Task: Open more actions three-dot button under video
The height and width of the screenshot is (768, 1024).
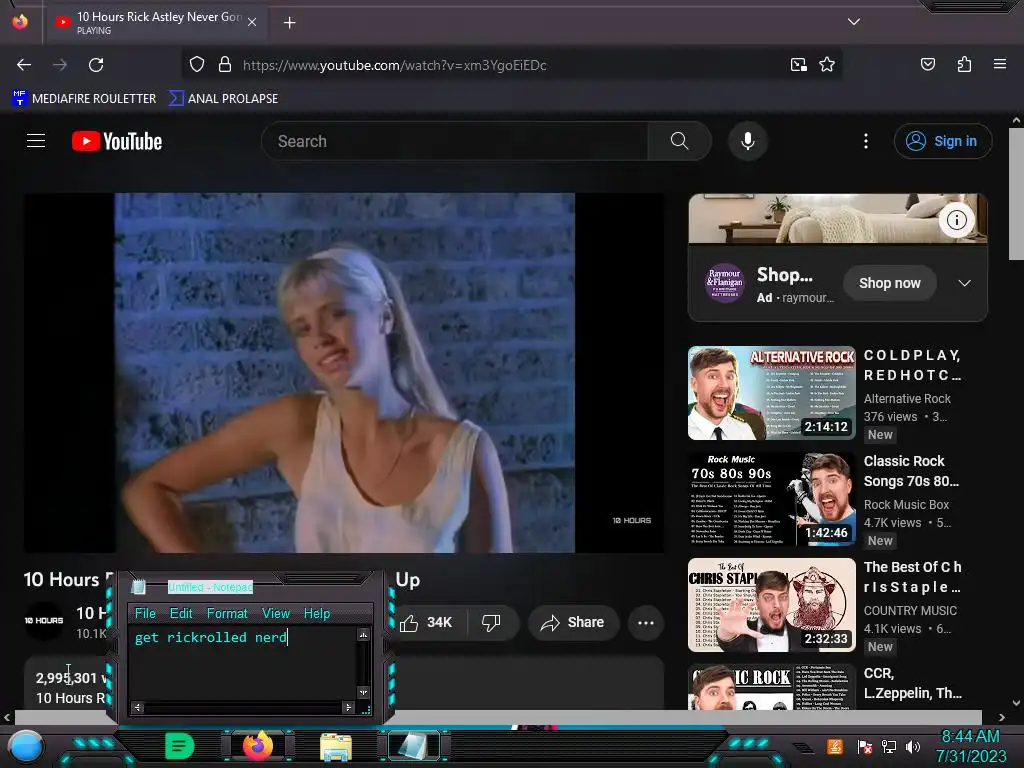Action: point(646,622)
